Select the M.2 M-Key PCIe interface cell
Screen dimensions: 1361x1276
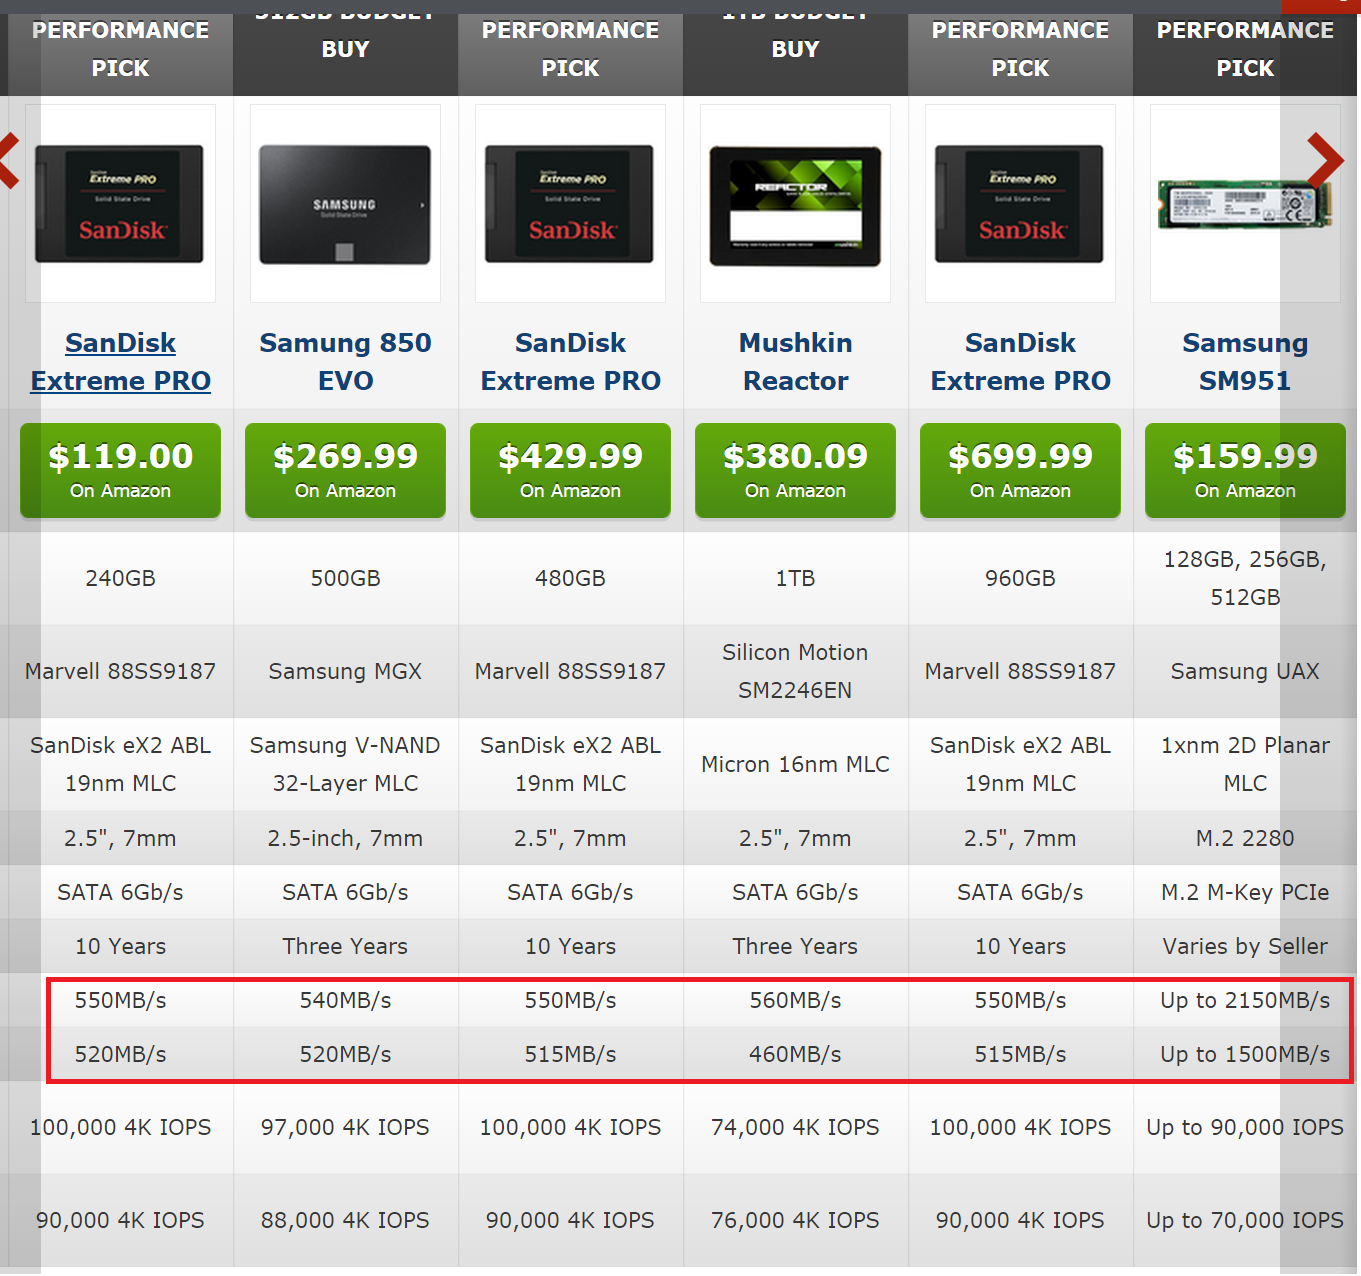click(1245, 892)
